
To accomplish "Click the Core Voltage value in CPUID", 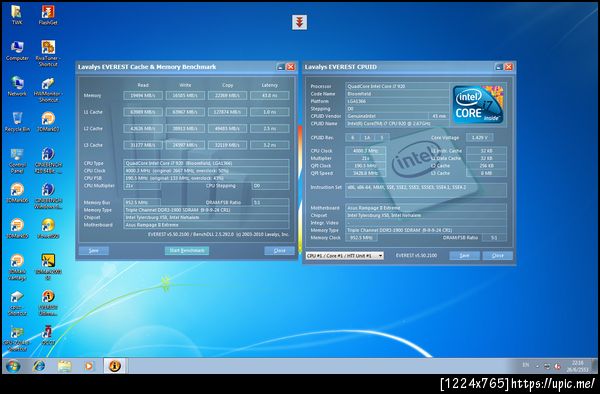I will [x=479, y=137].
